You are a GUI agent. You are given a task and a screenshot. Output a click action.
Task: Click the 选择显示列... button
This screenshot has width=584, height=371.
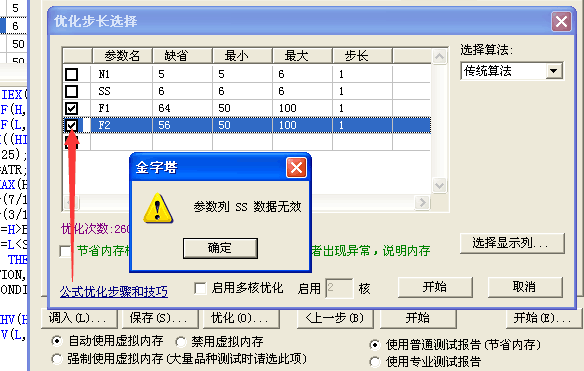(x=512, y=243)
